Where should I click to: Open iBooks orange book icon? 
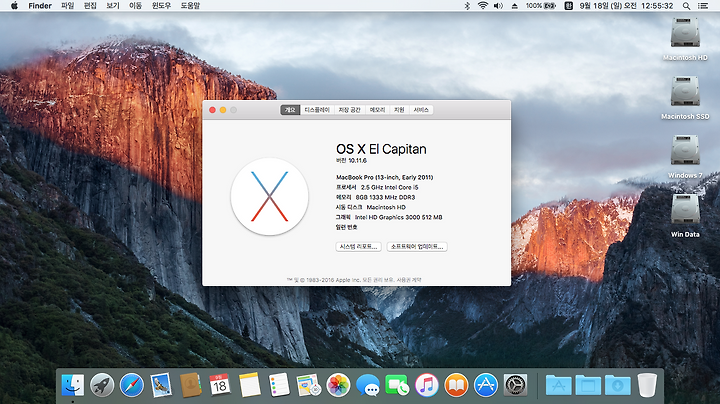[456, 385]
